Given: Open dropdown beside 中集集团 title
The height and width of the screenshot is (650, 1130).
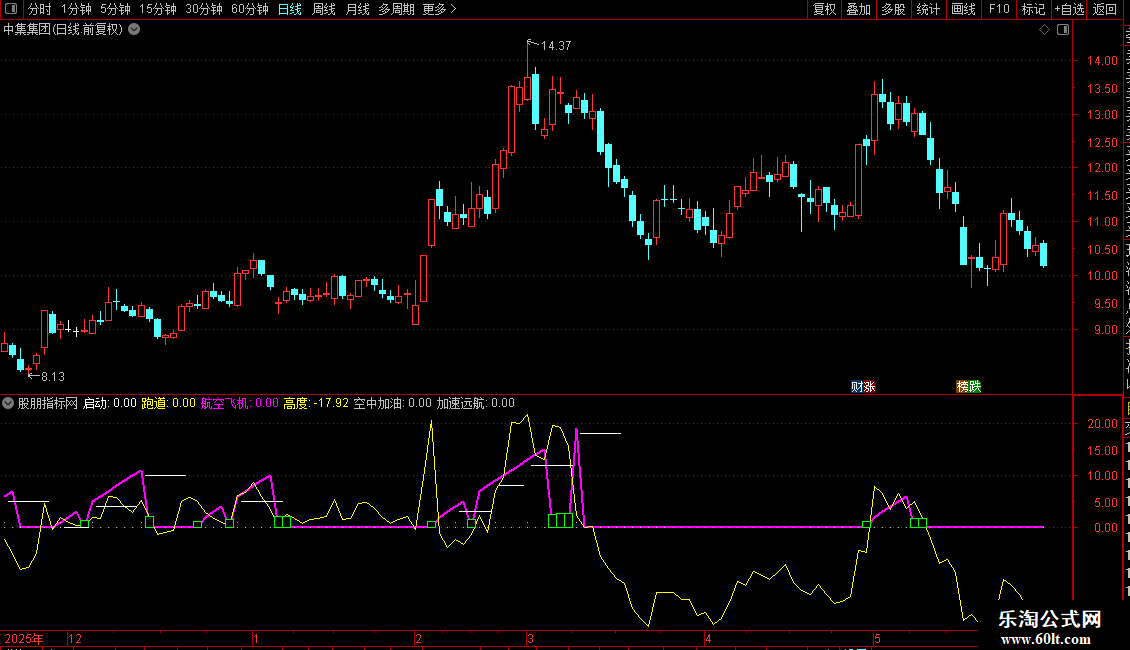Looking at the screenshot, I should (134, 30).
